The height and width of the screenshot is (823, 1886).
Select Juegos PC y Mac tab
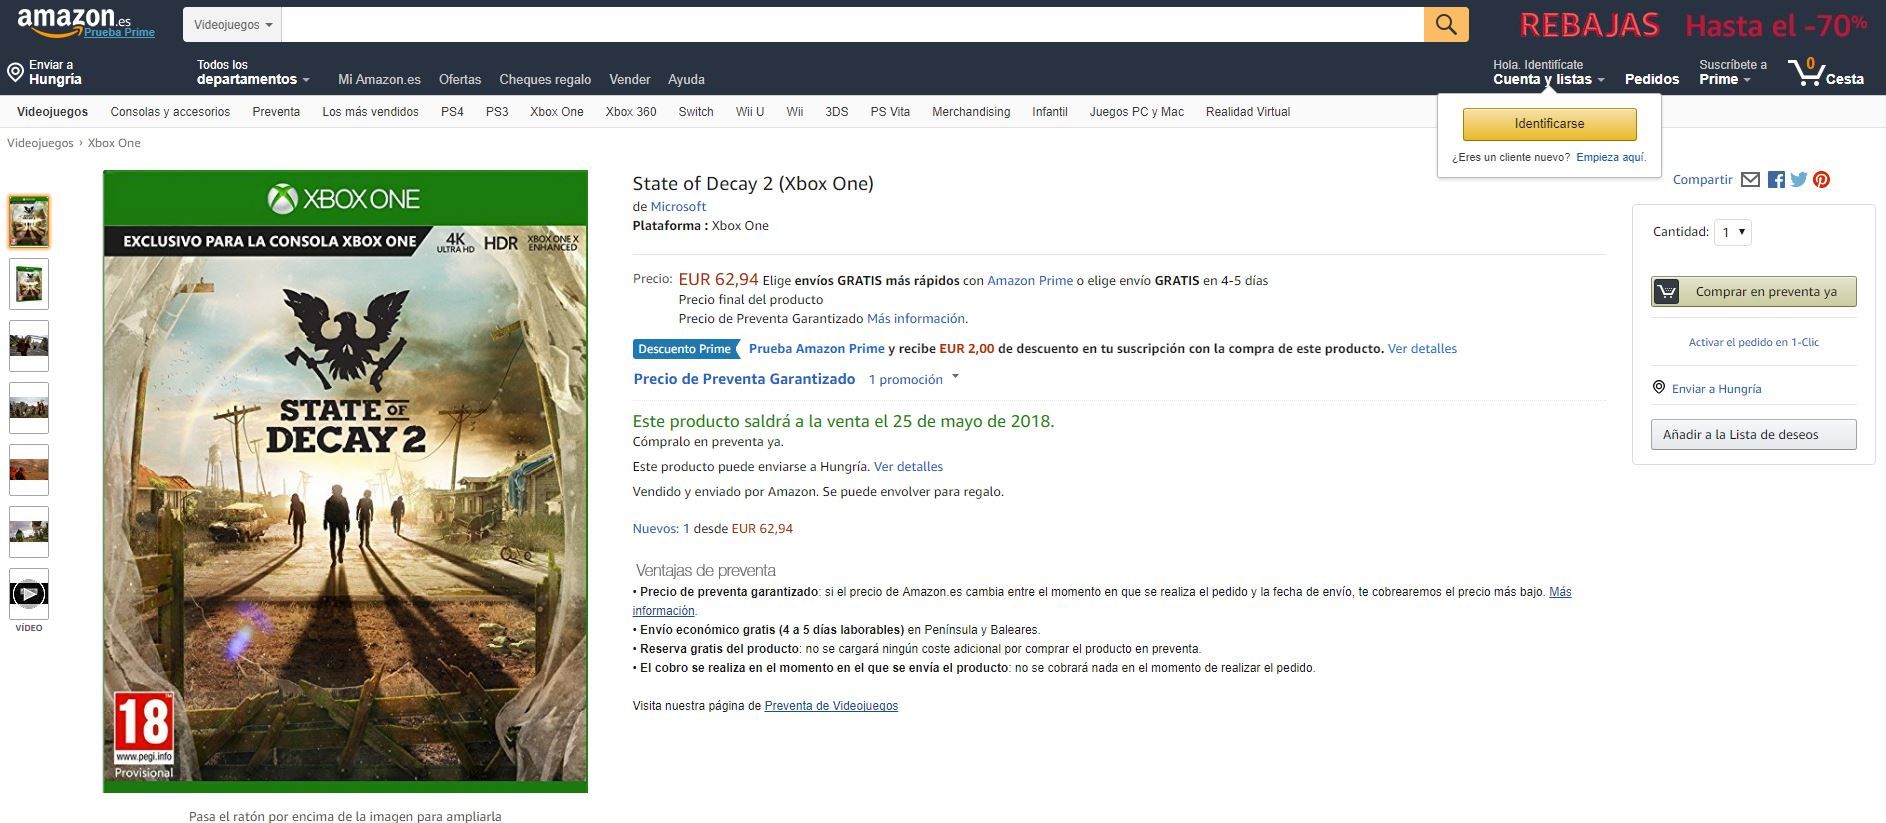tap(1137, 112)
